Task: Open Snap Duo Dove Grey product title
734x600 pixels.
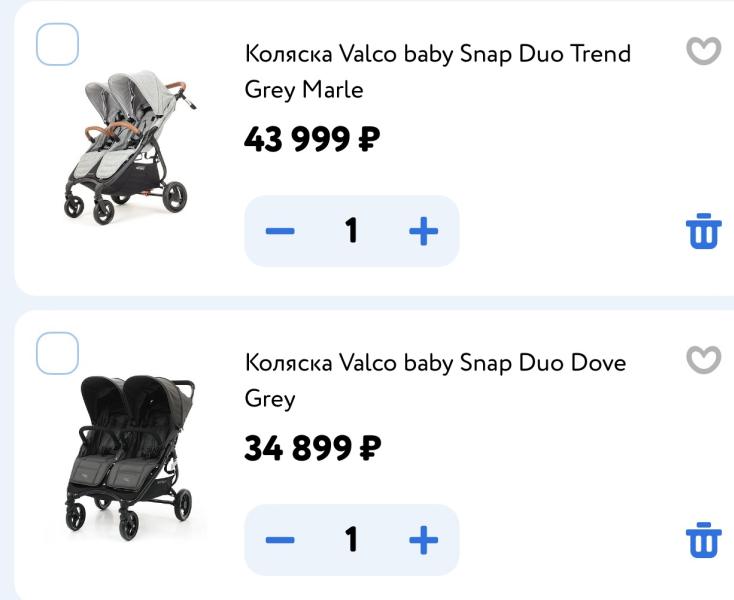Action: pos(435,380)
